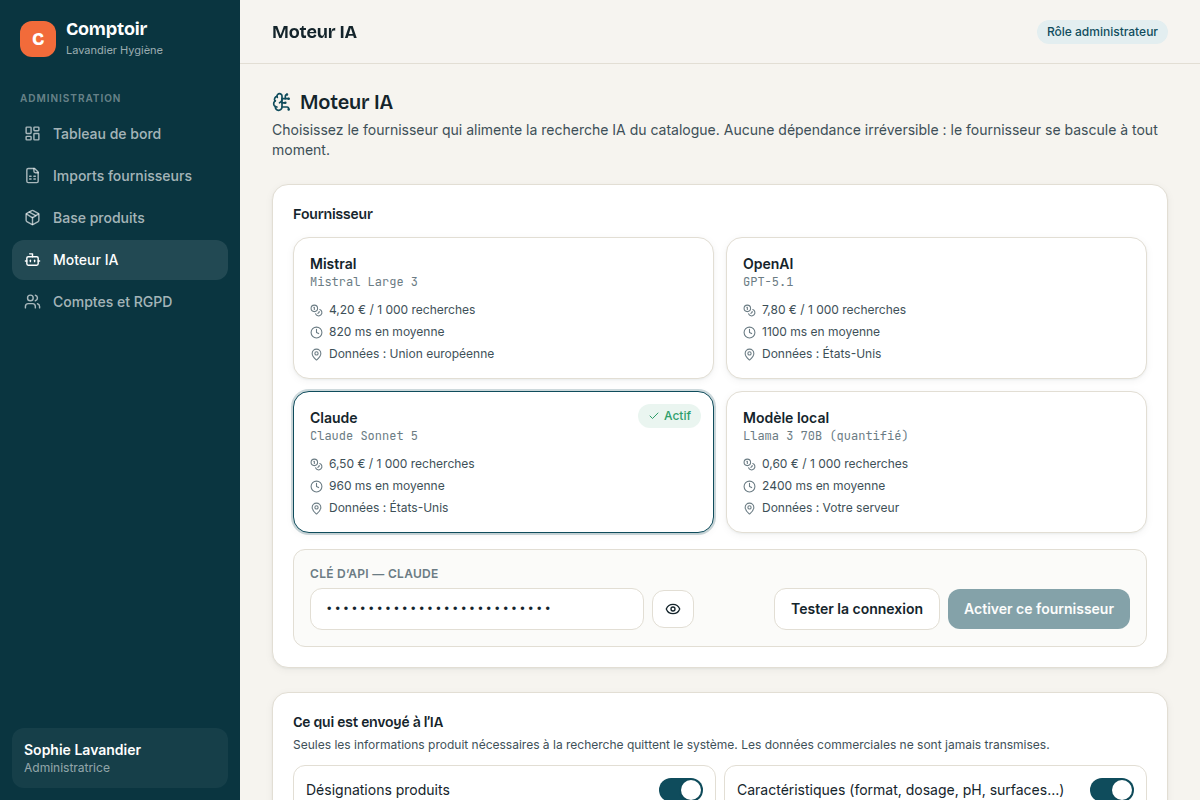This screenshot has height=800, width=1200.
Task: Click the '960 ms en moyenne' text
Action: (x=387, y=486)
